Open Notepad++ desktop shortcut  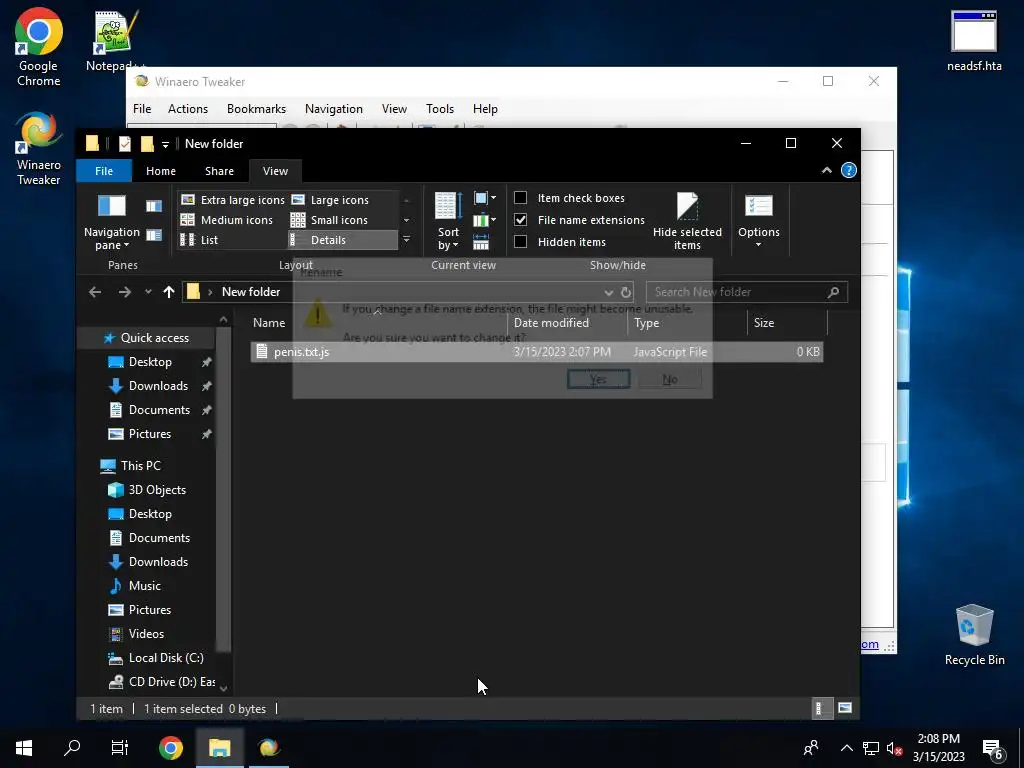point(116,40)
